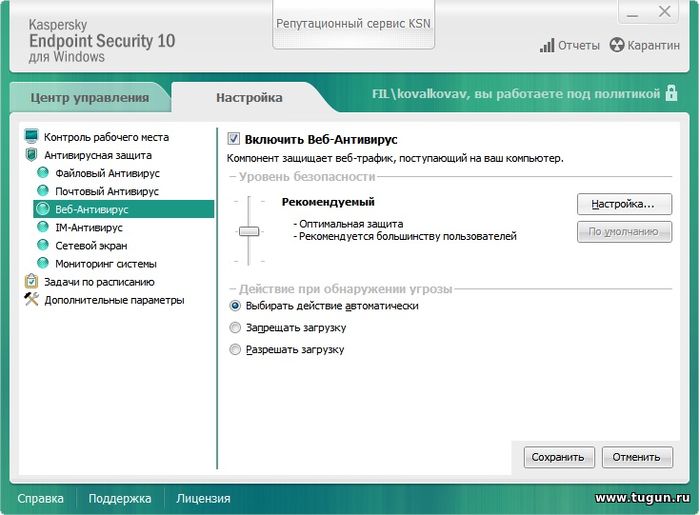
Task: Open Репутационный сервис KSN panel
Action: click(353, 24)
